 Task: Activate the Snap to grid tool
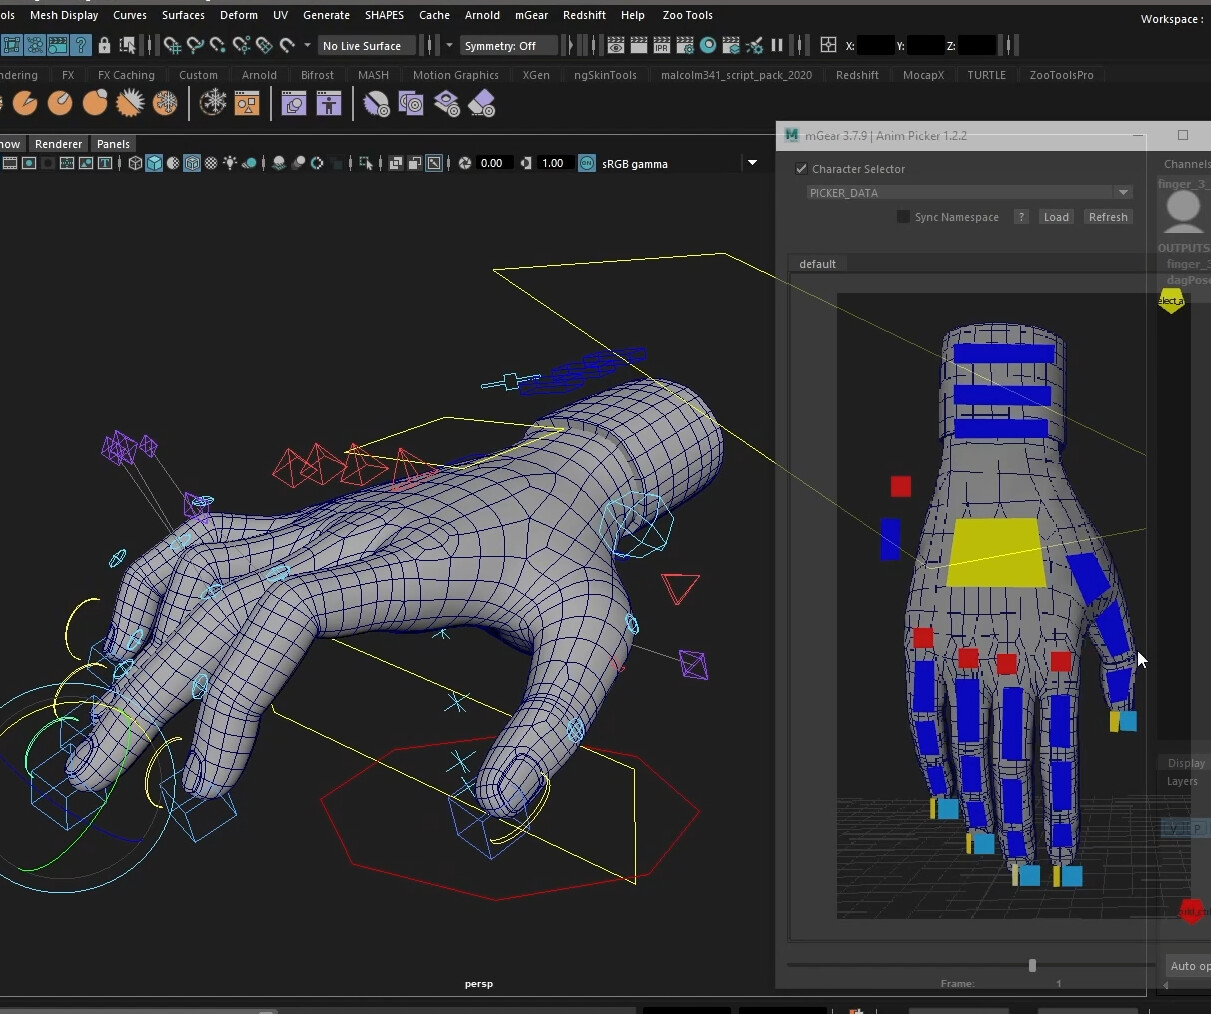(173, 45)
